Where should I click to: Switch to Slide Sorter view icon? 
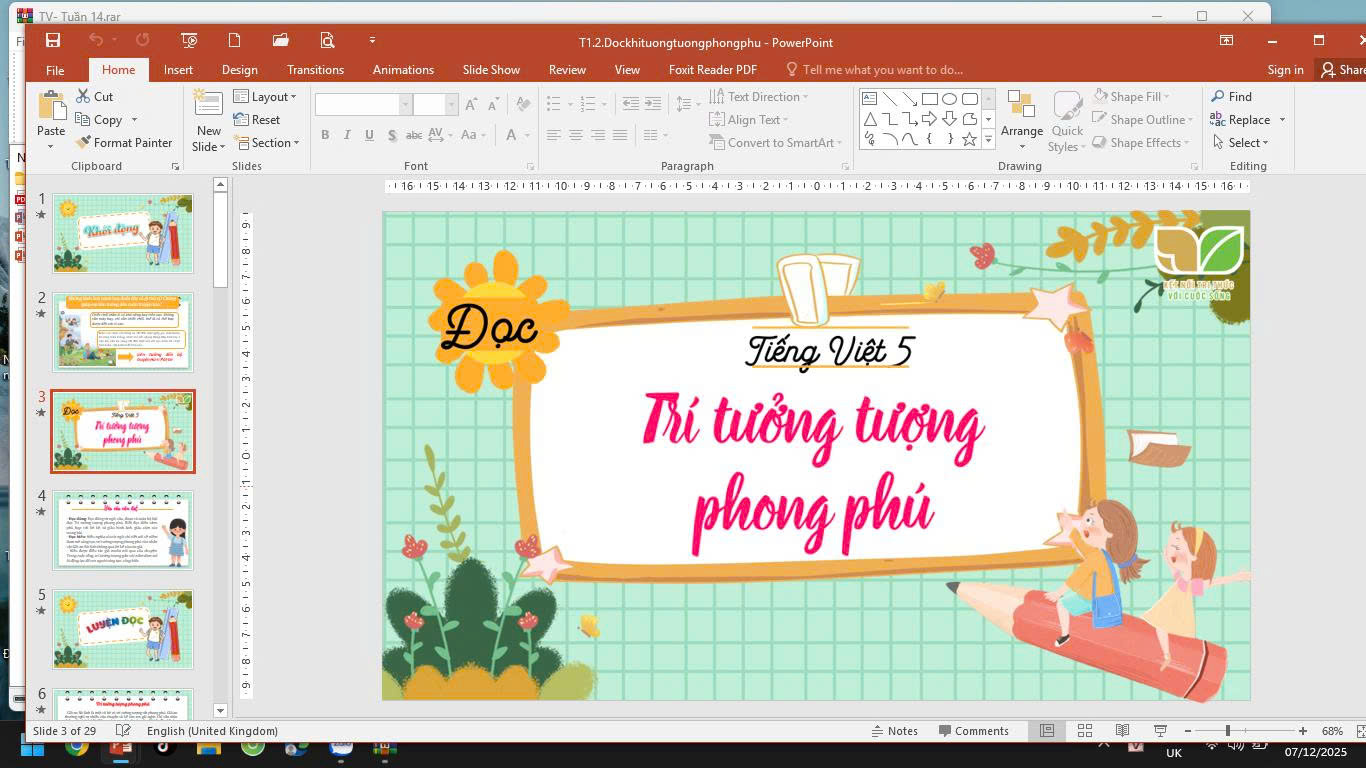point(1084,731)
